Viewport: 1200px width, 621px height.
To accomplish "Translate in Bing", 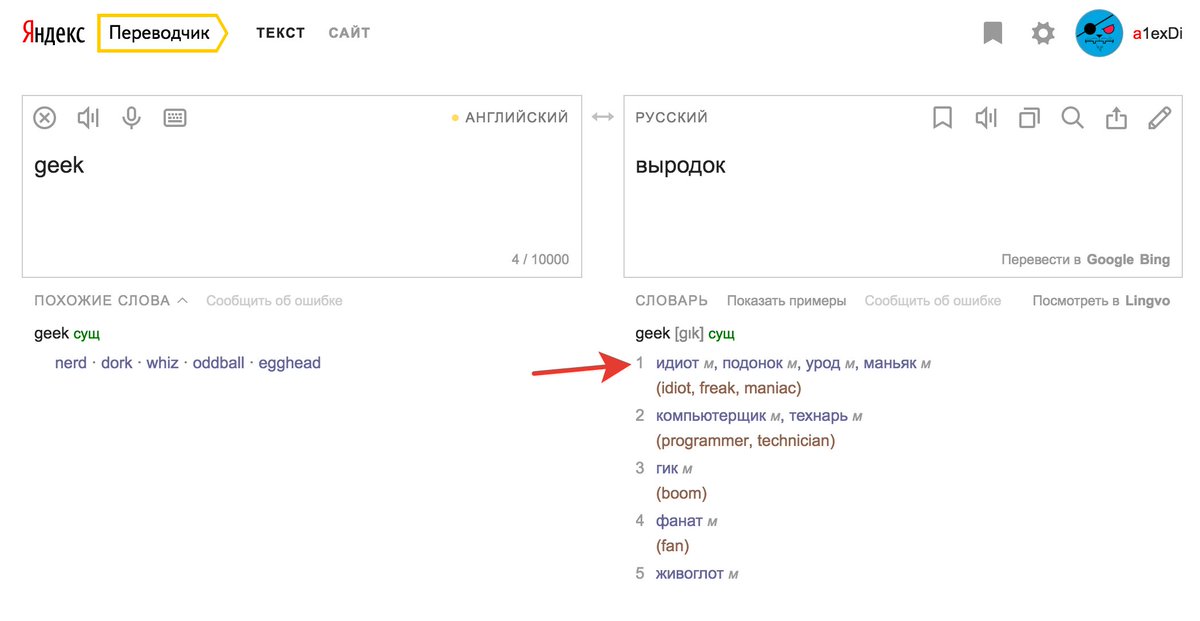I will click(x=1155, y=259).
